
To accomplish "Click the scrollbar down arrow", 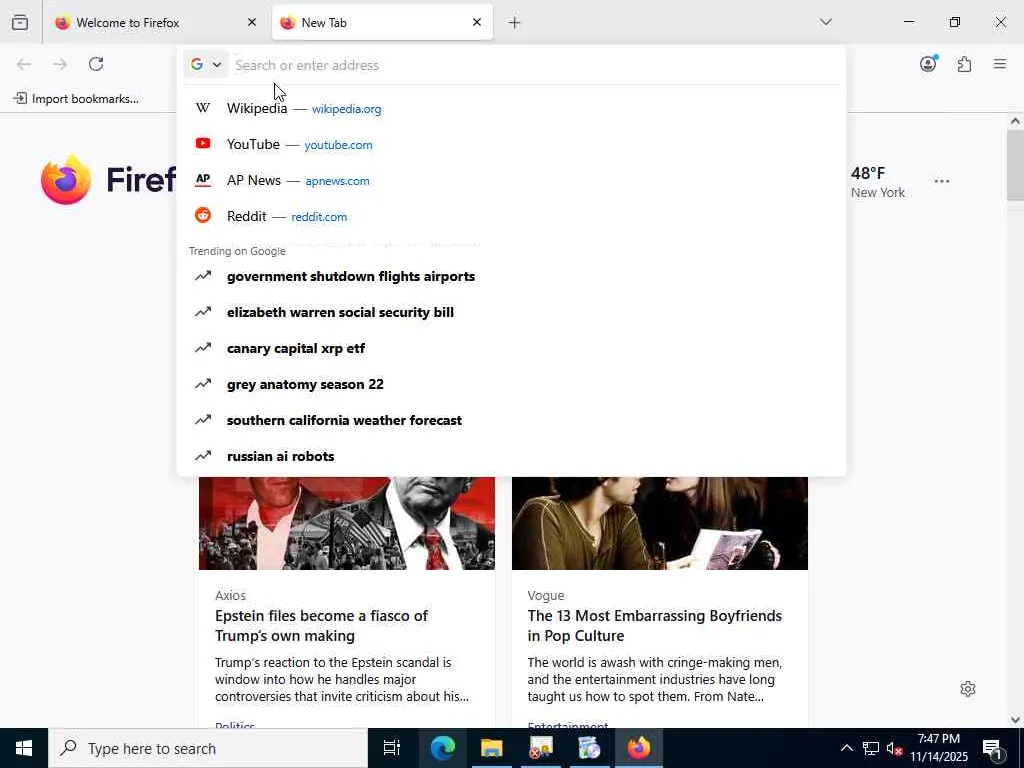I will pos(1015,720).
